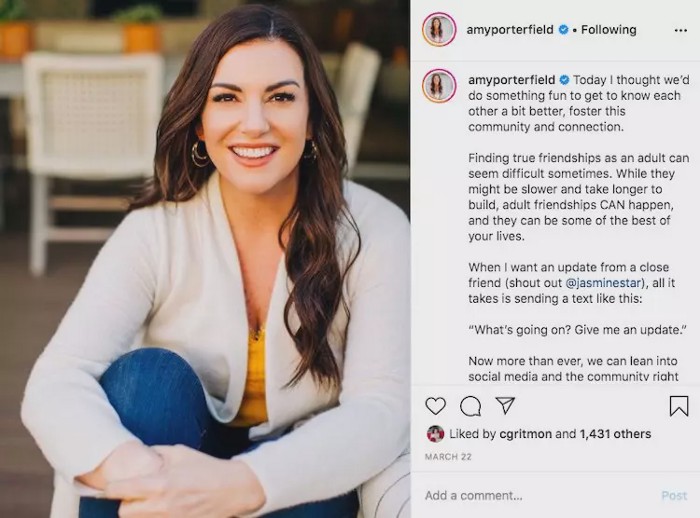The image size is (700, 518).
Task: Share post using paper plane icon
Action: (x=505, y=405)
